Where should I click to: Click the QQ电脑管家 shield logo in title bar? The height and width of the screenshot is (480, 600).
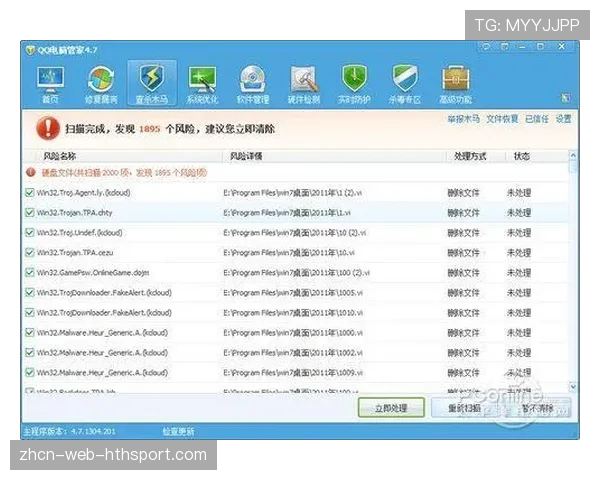[30, 50]
